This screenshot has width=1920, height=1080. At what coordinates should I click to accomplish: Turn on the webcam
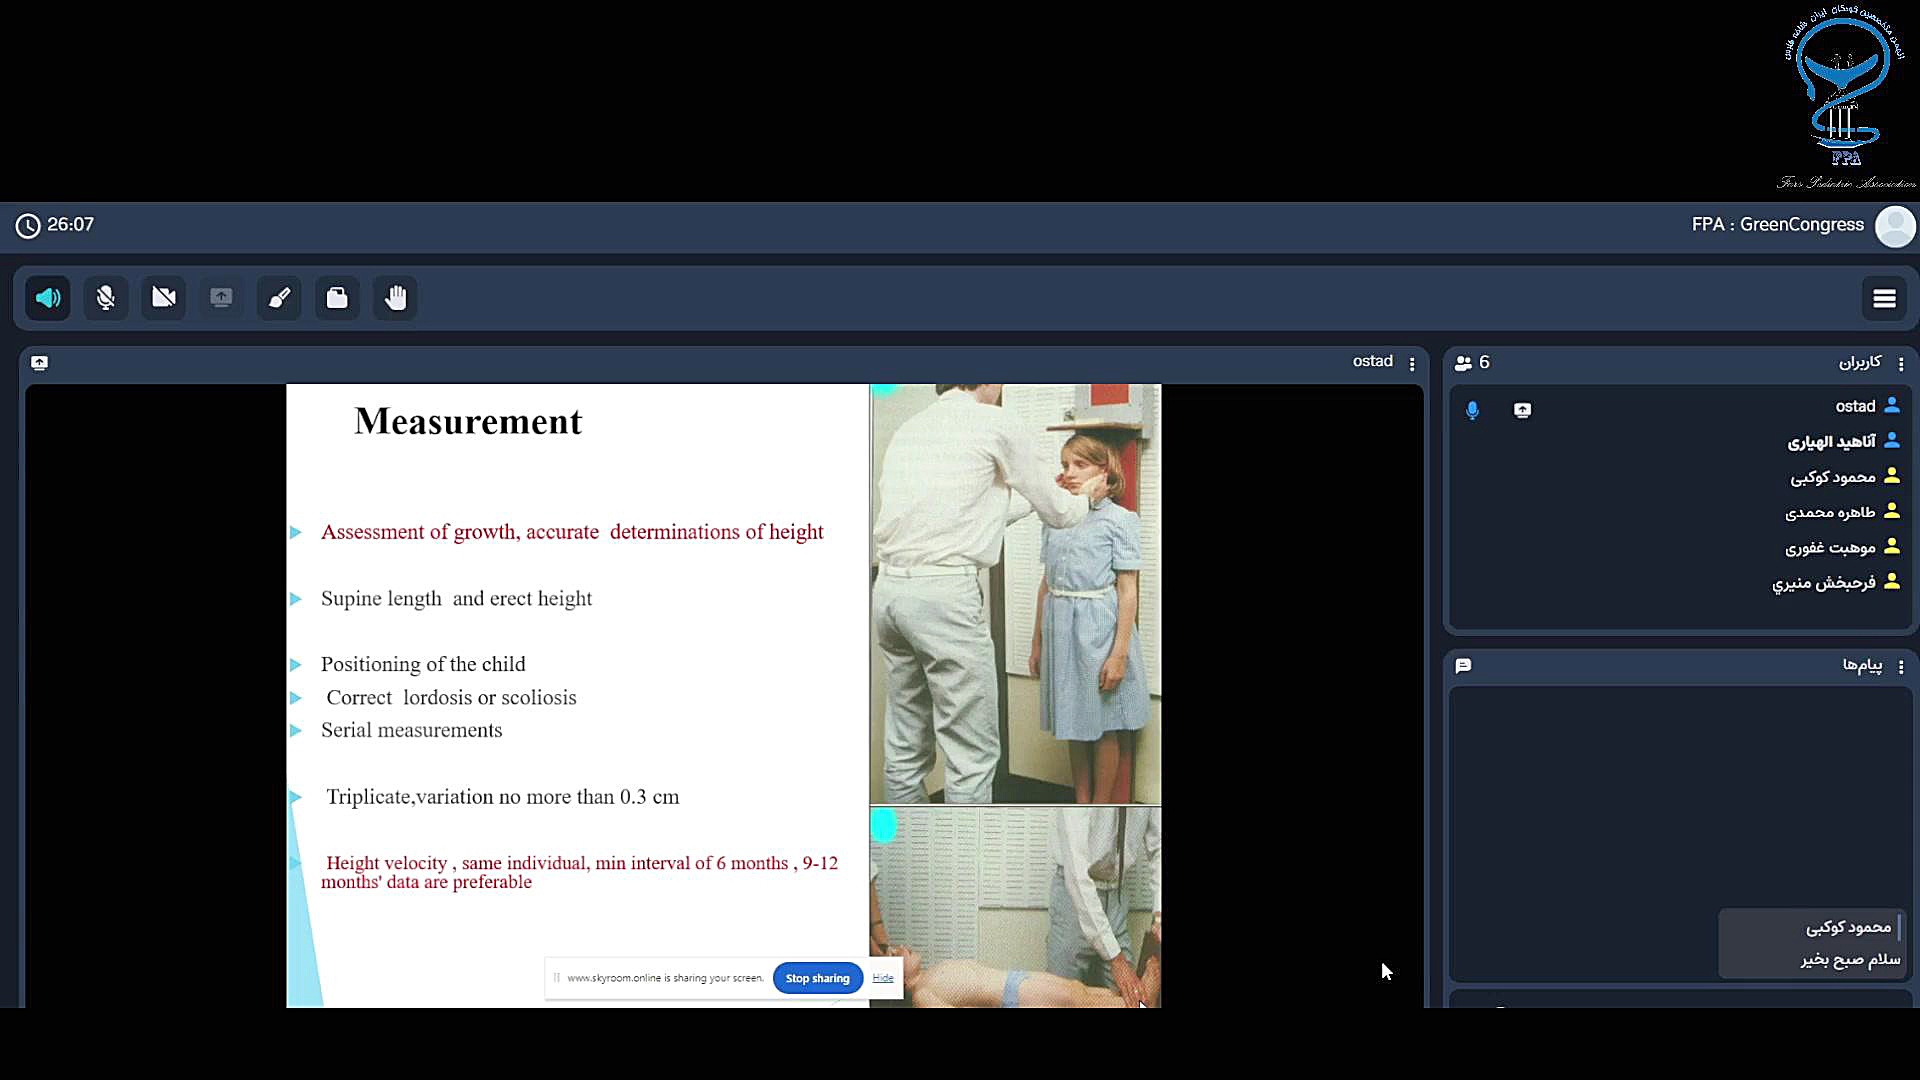tap(164, 298)
